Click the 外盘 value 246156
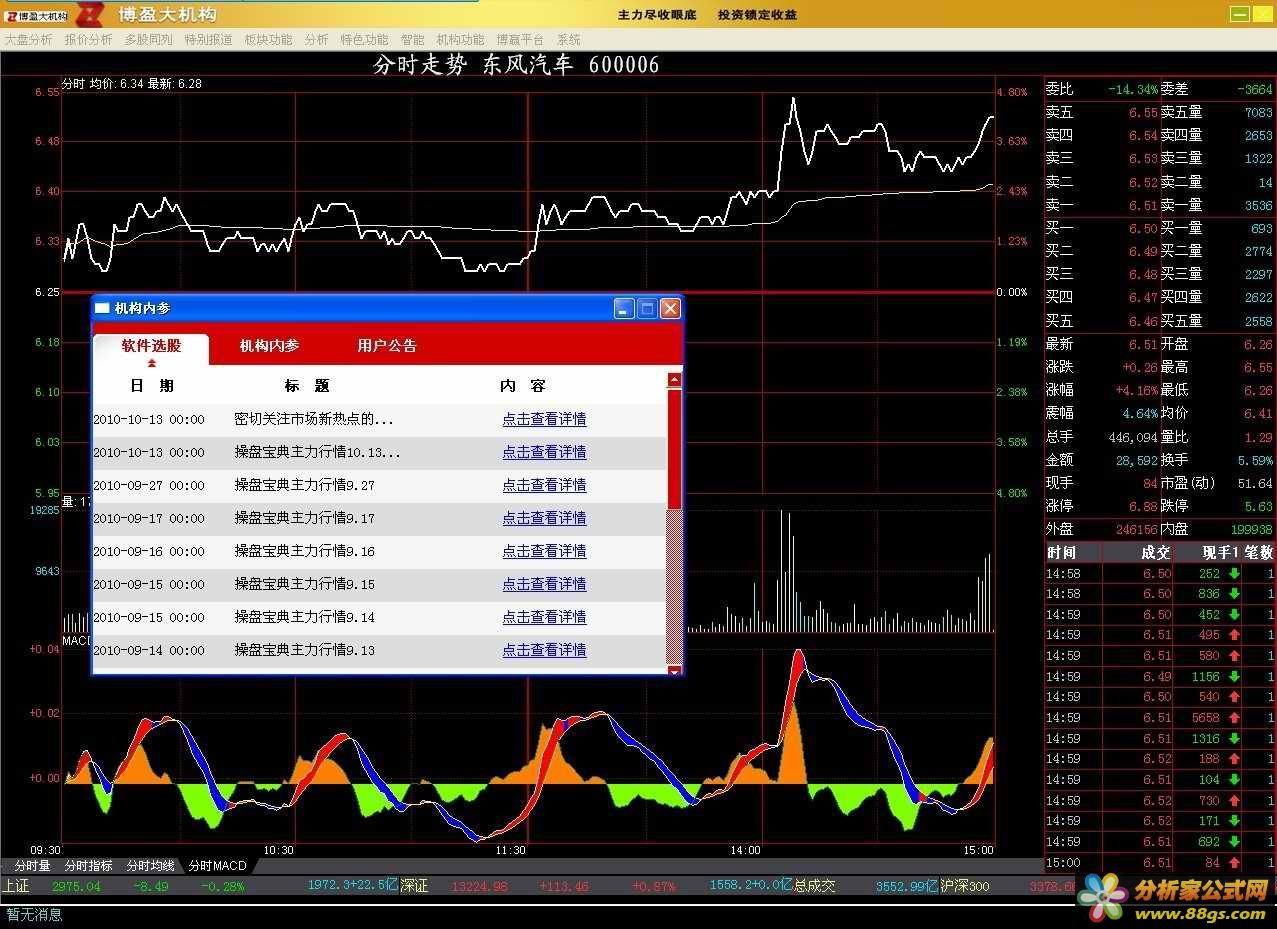Screen dimensions: 1277x929 1136,530
